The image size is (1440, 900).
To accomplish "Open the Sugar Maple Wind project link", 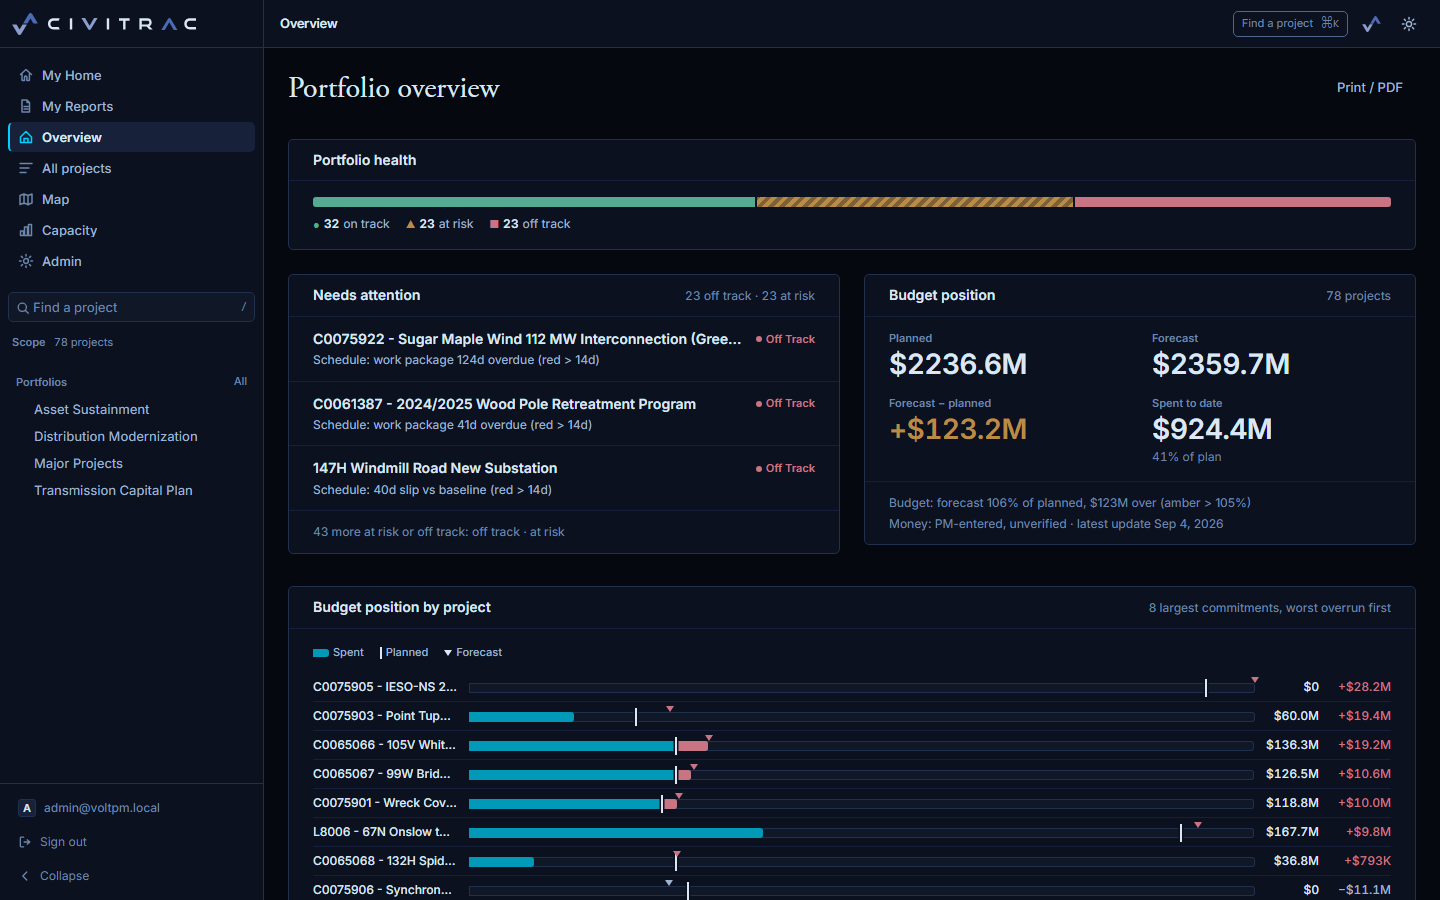I will tap(527, 339).
